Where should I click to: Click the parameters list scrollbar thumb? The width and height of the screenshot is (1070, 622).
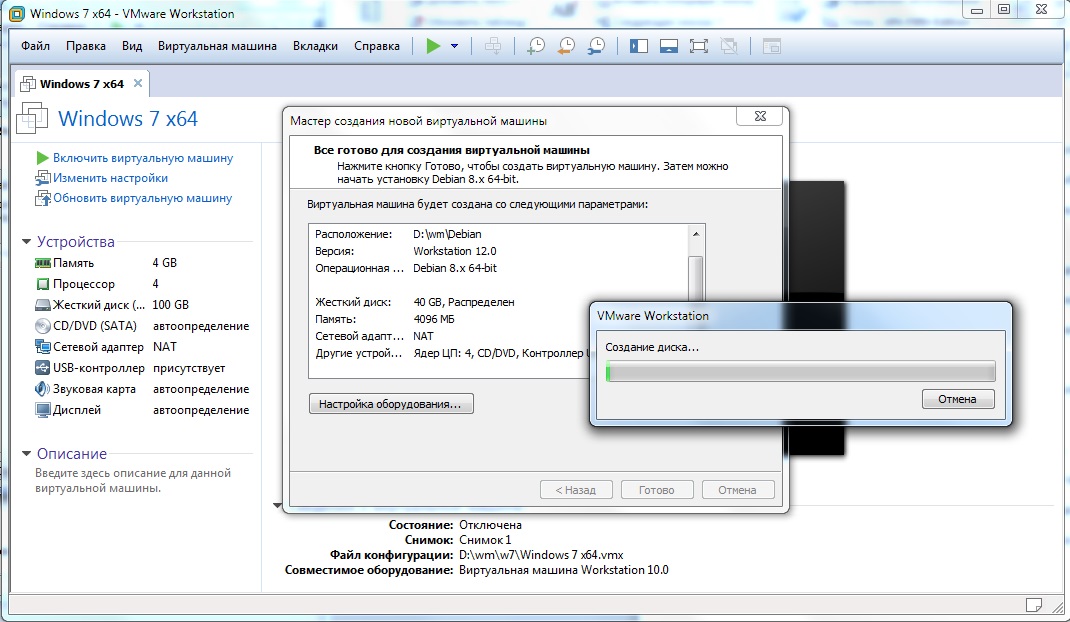pyautogui.click(x=695, y=280)
